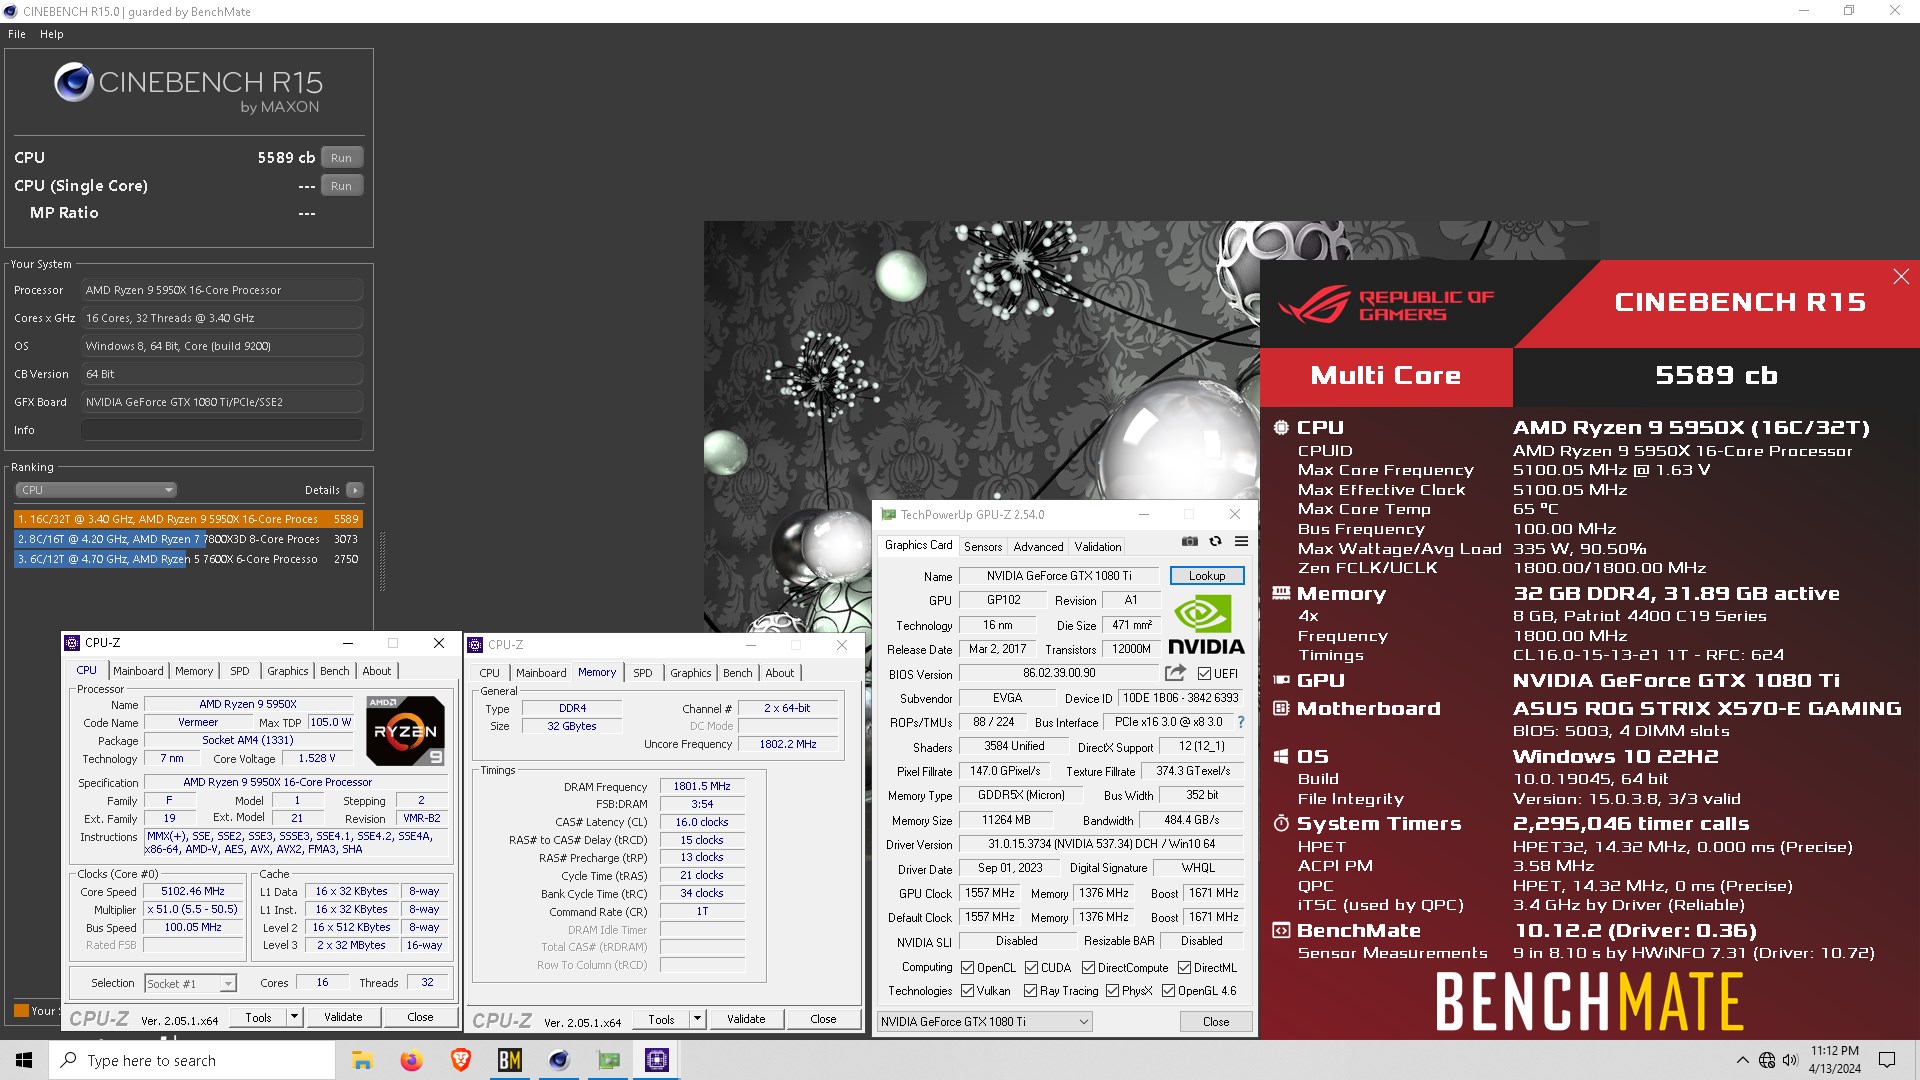Click the network globe icon in tray

coord(1767,1060)
